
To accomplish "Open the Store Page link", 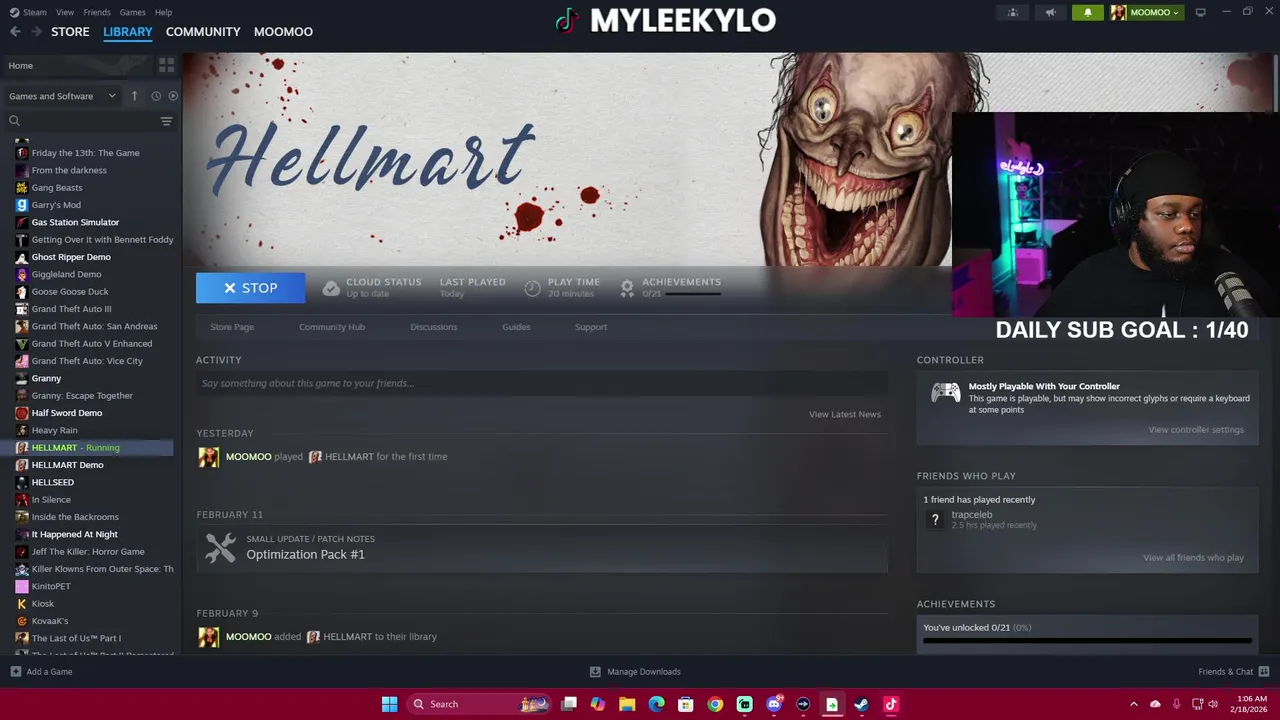I will coord(232,327).
